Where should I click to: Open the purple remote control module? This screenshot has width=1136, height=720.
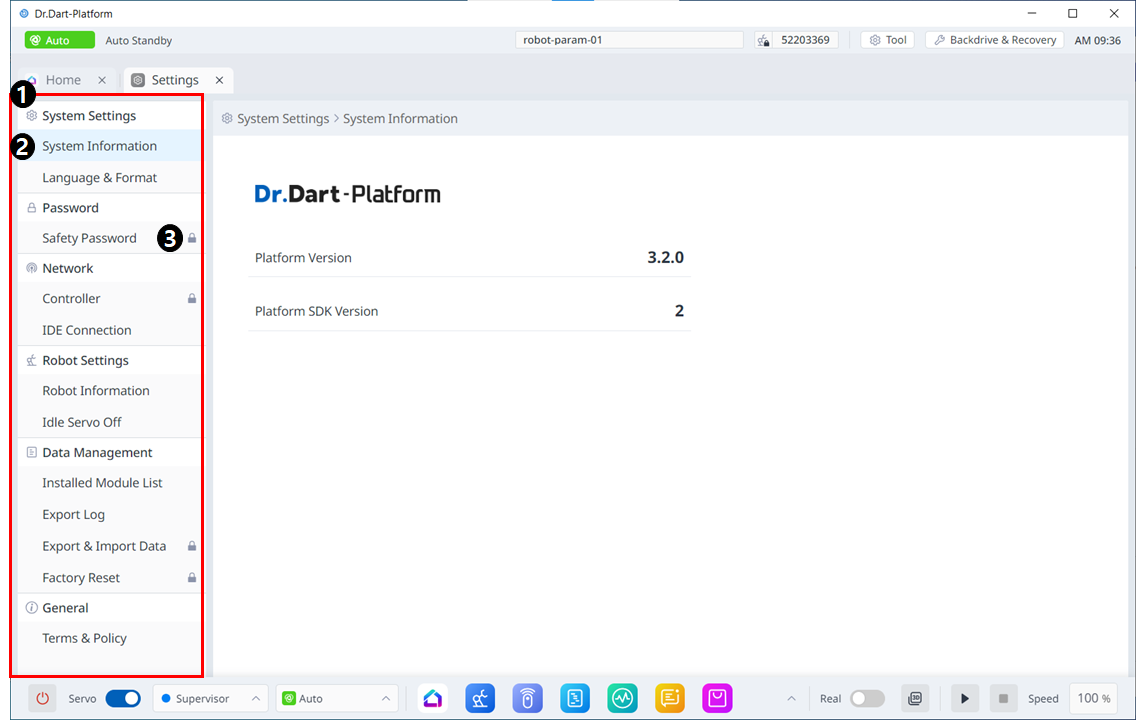pos(527,698)
